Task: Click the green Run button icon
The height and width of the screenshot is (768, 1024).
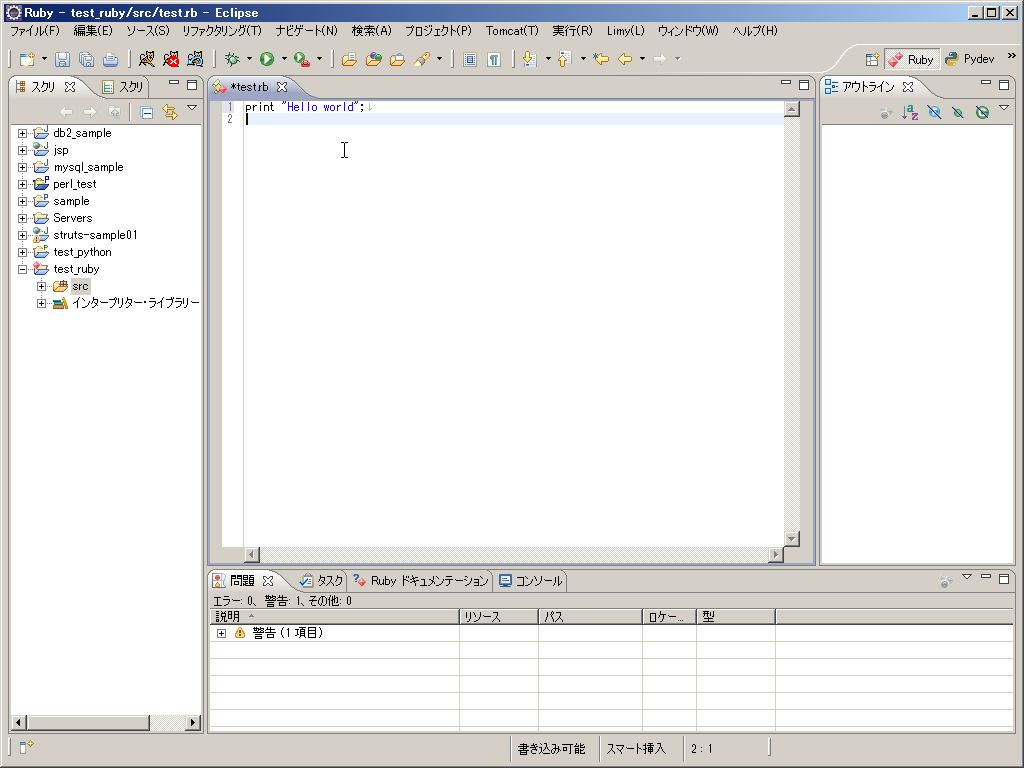Action: (266, 59)
